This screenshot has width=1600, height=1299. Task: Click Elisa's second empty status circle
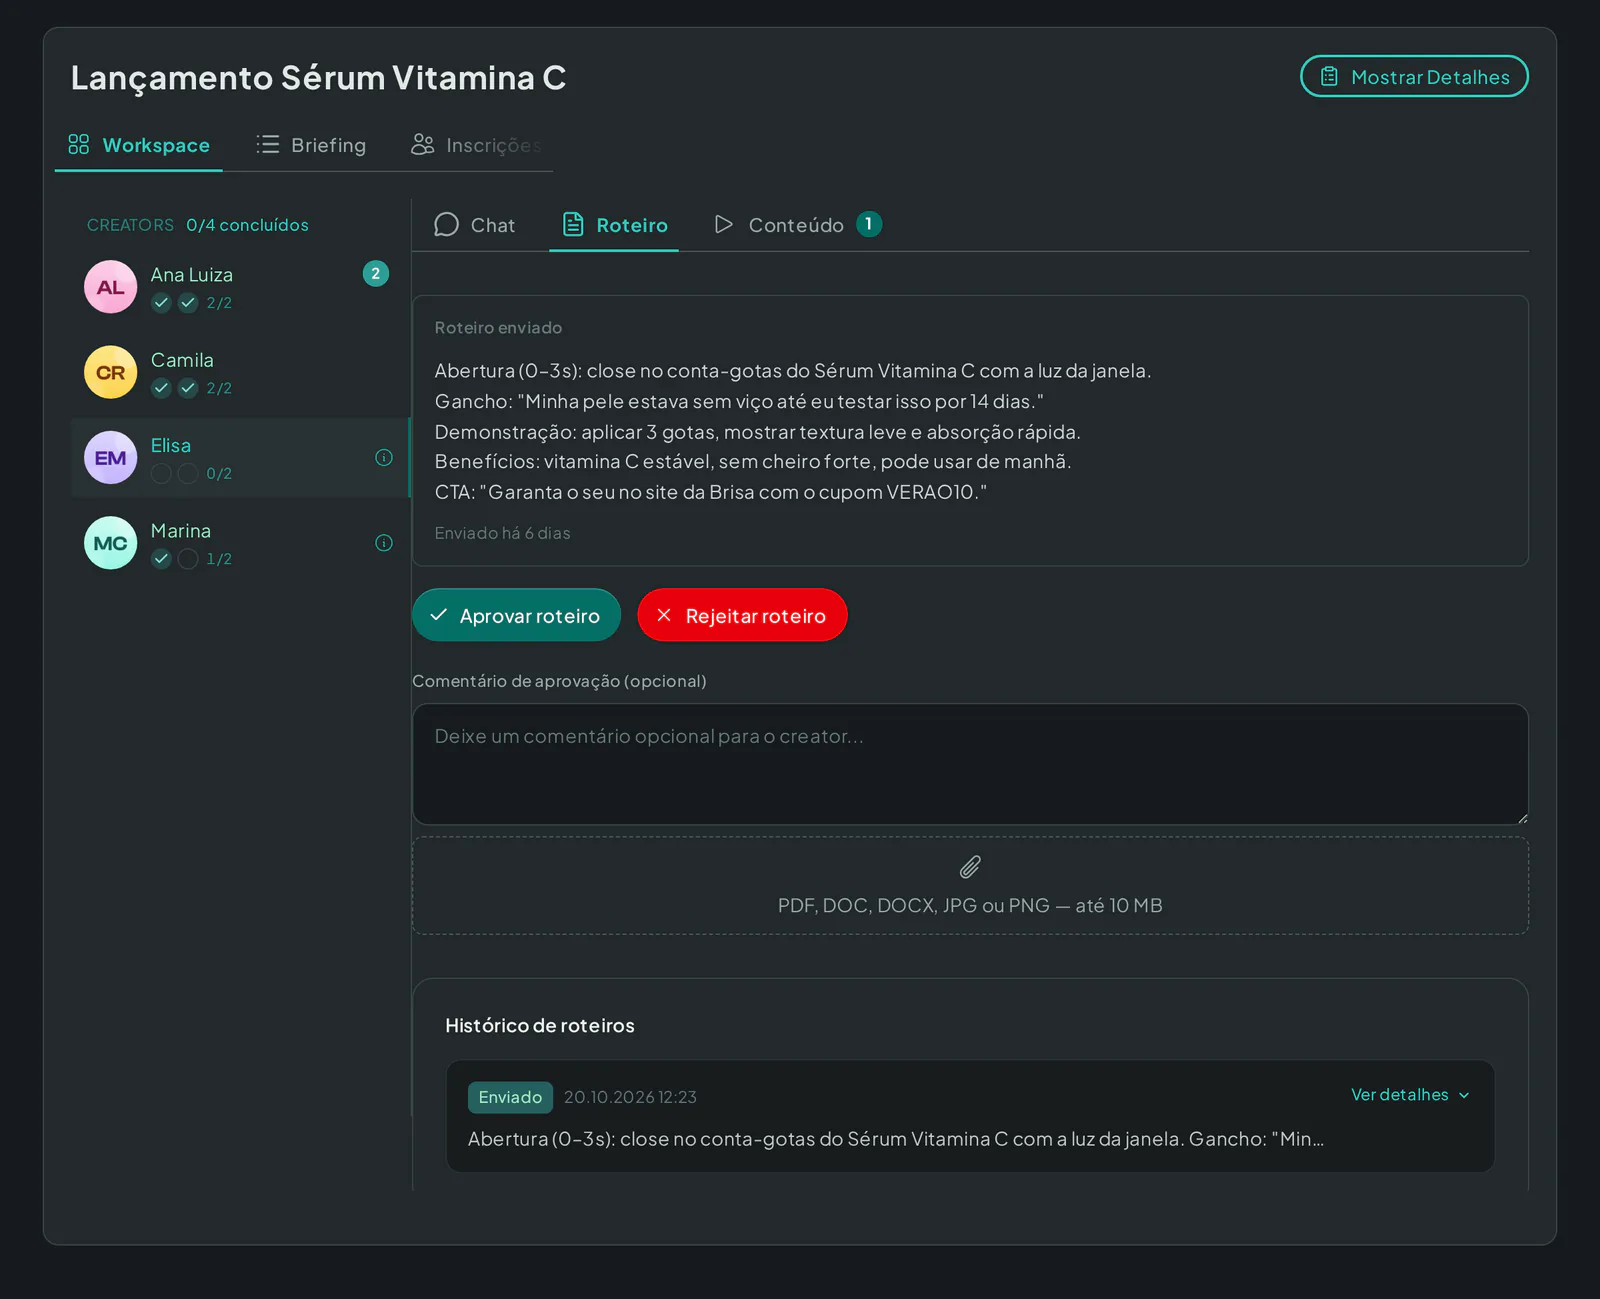188,474
